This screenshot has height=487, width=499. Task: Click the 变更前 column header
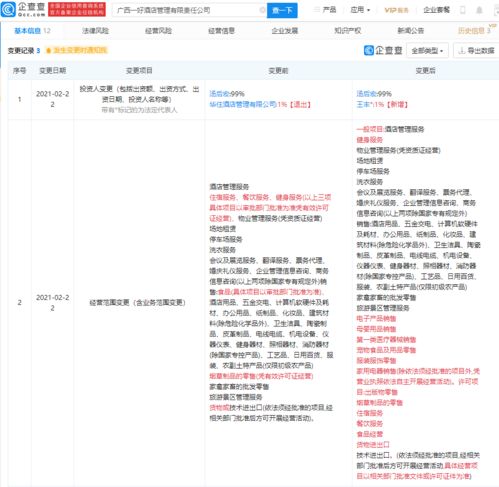click(x=278, y=70)
